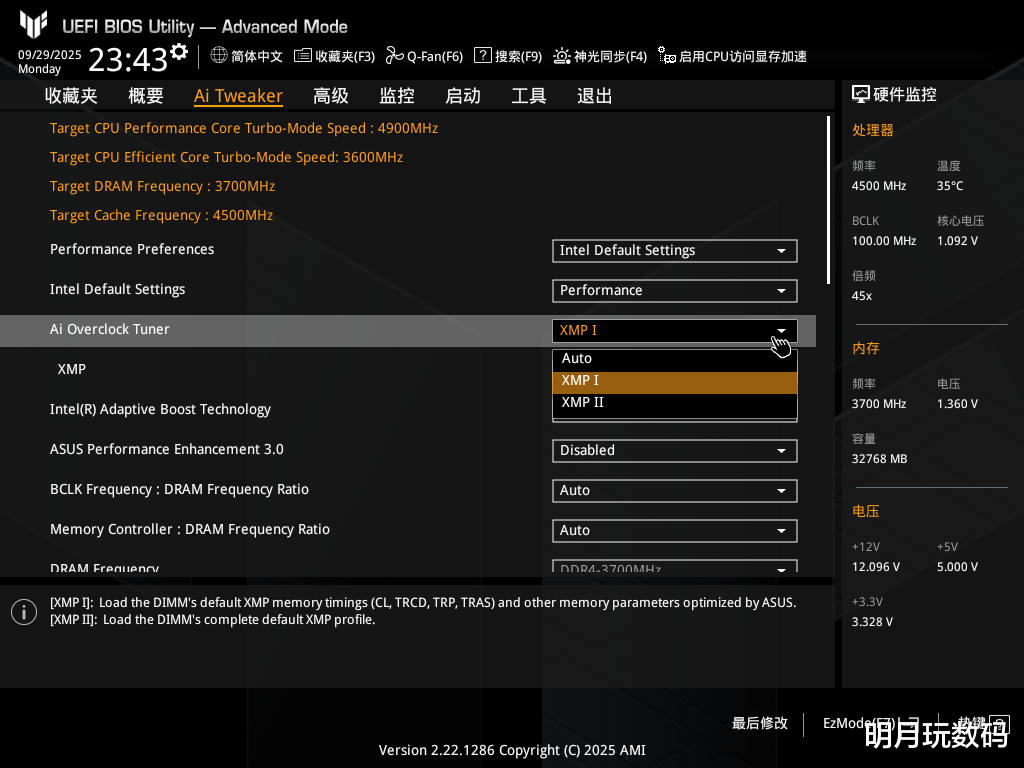Image resolution: width=1024 pixels, height=768 pixels.
Task: Click the 35°C temperature value
Action: (x=950, y=186)
